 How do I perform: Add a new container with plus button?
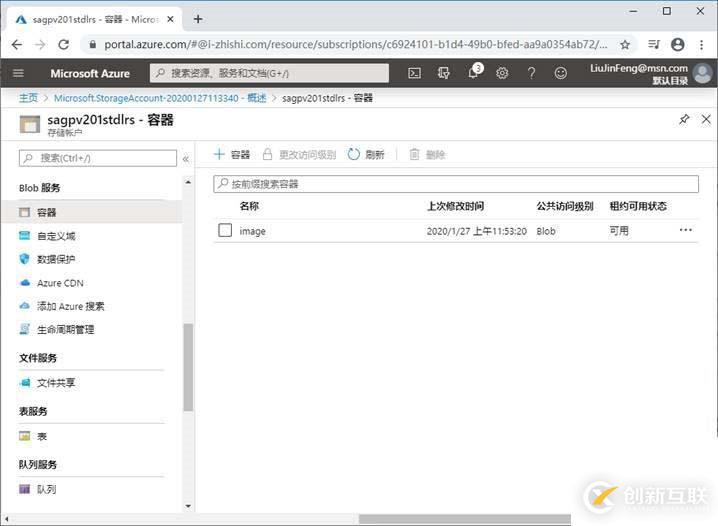coord(232,154)
